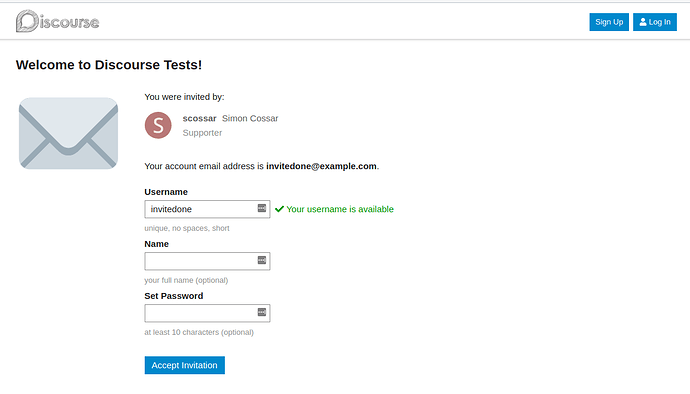Image resolution: width=690 pixels, height=394 pixels.
Task: Click into the Username input field
Action: pyautogui.click(x=207, y=209)
